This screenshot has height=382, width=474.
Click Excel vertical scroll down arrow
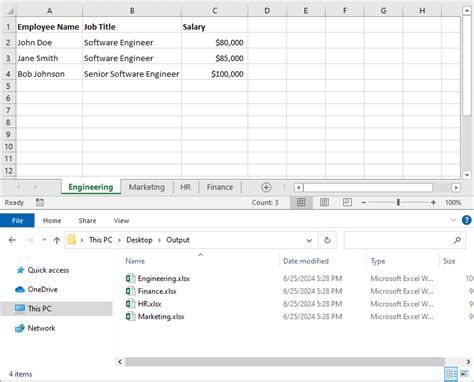tap(467, 175)
